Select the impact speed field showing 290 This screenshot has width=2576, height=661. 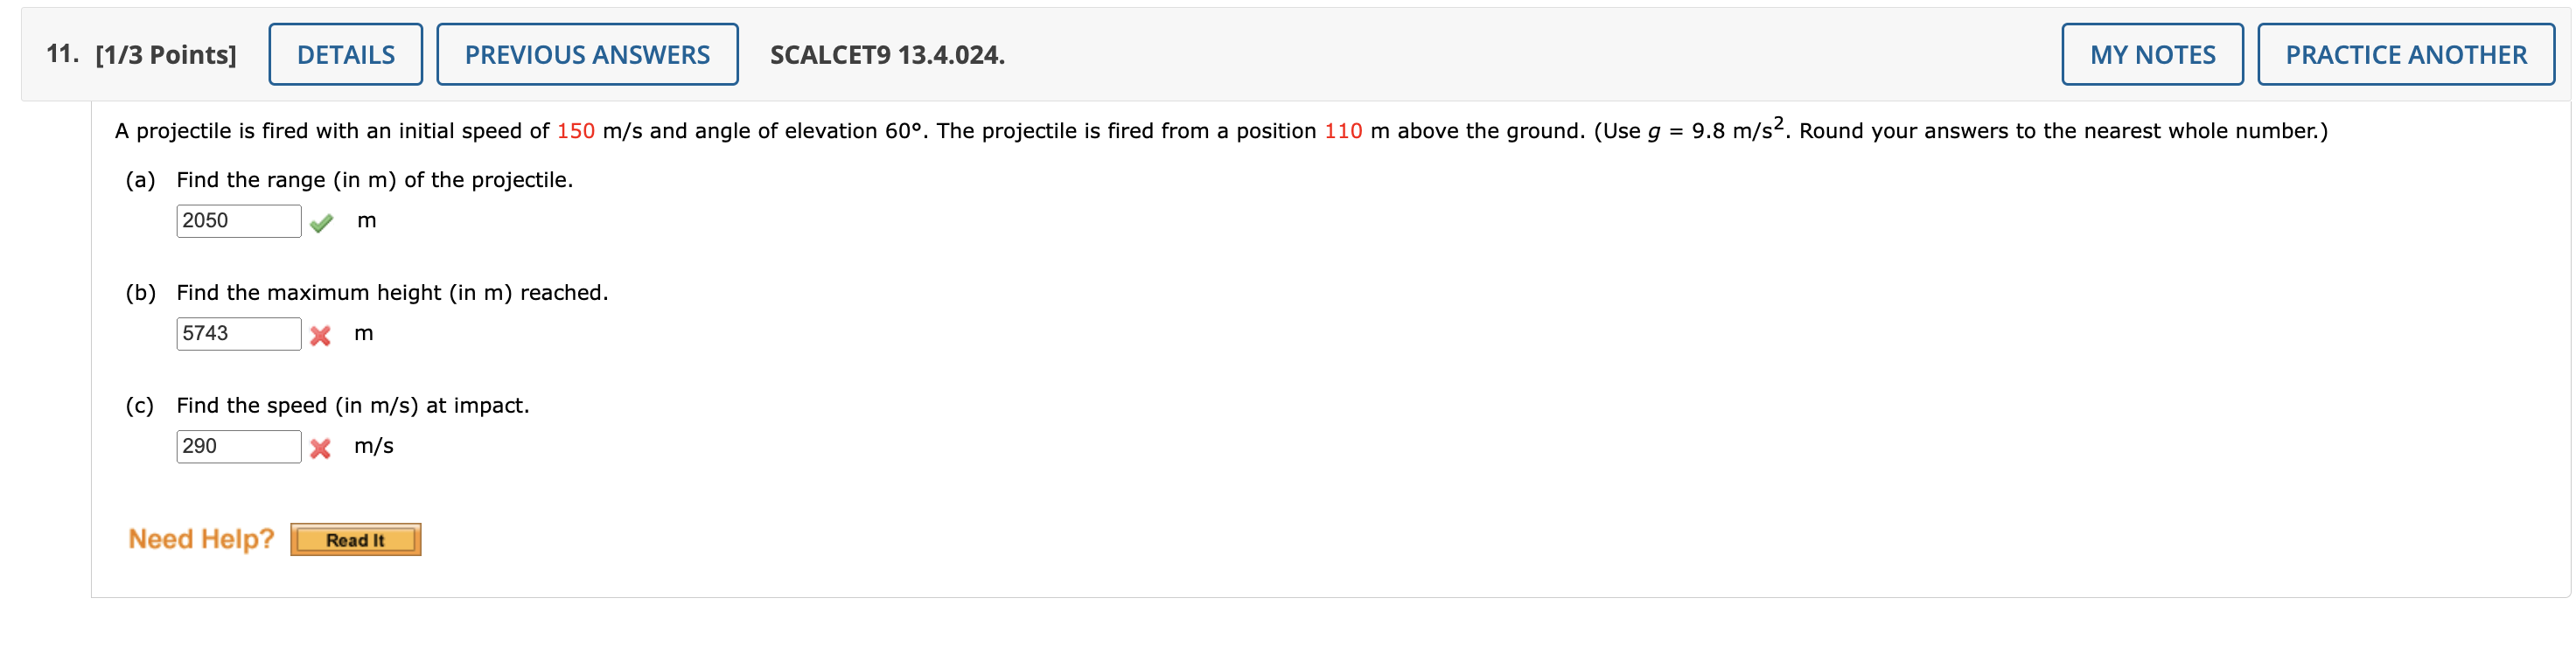pyautogui.click(x=238, y=446)
